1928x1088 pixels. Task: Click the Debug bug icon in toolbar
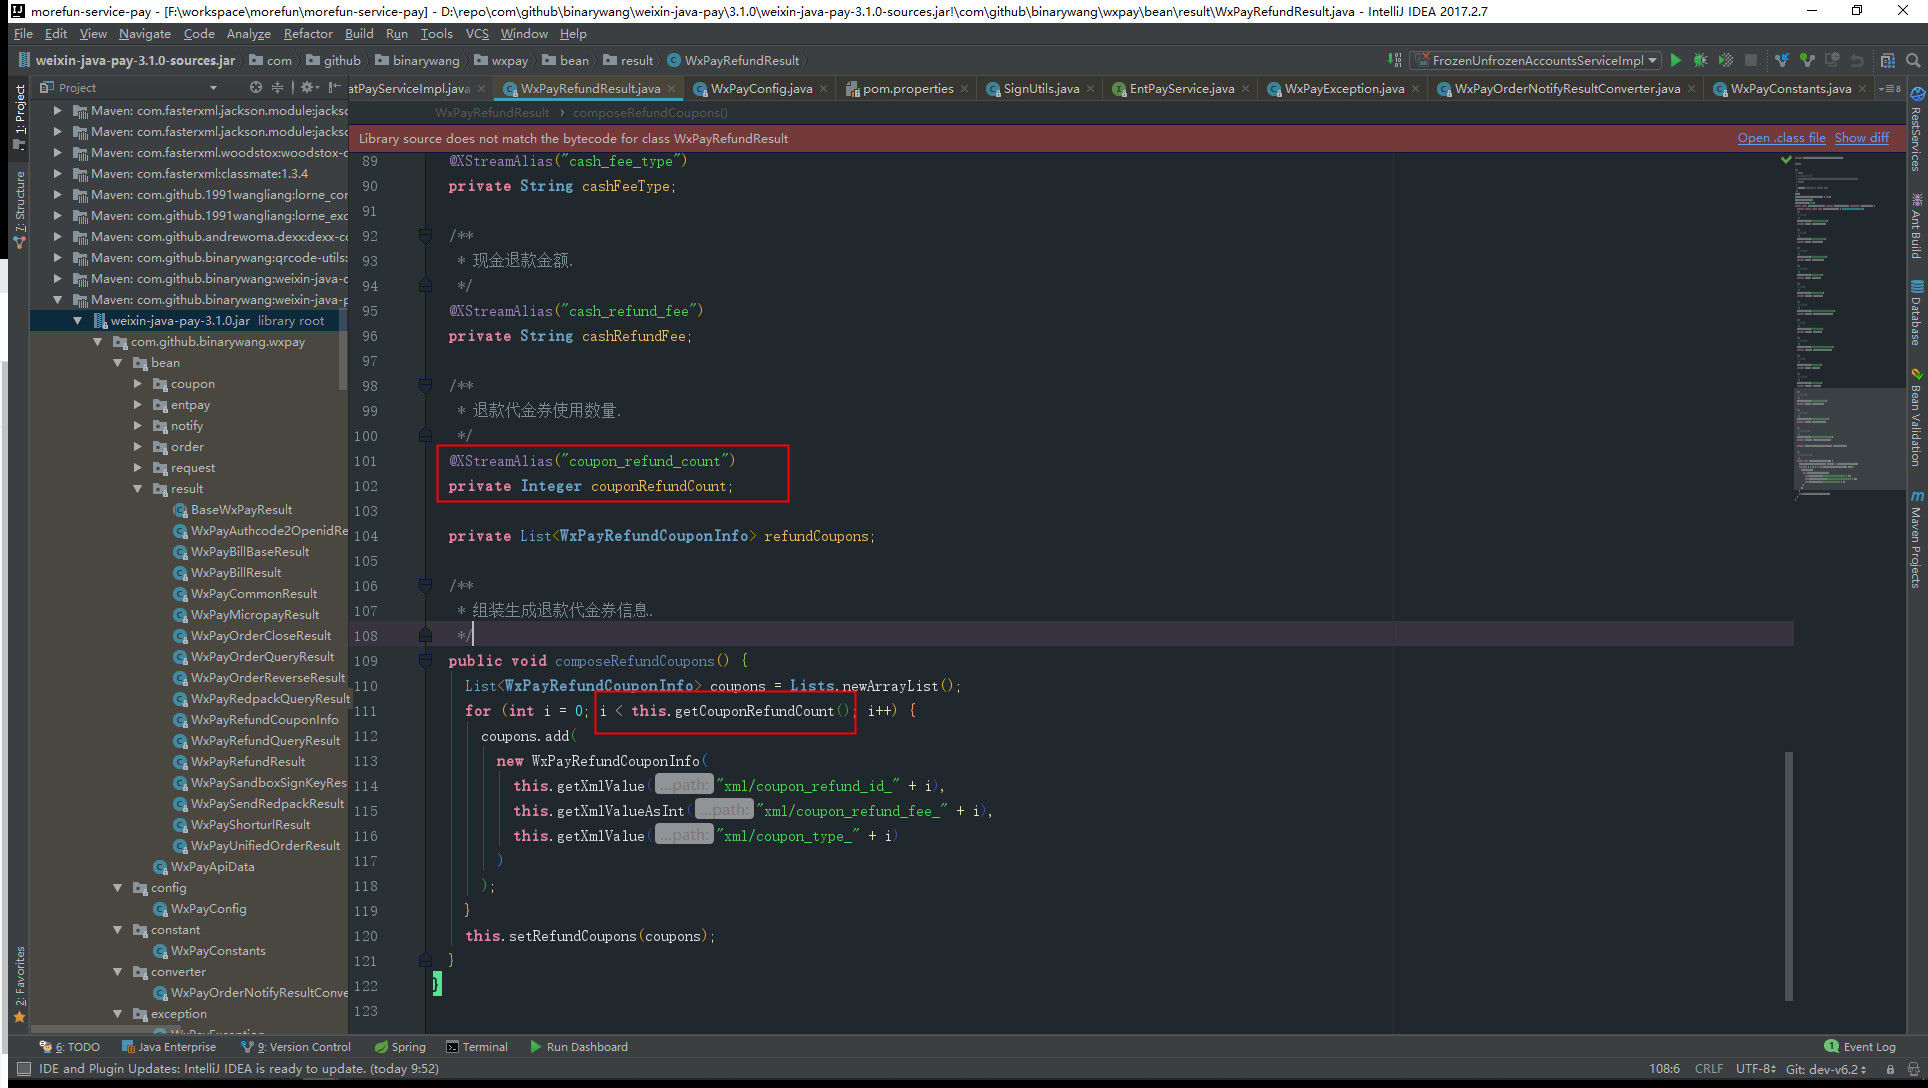tap(1700, 60)
